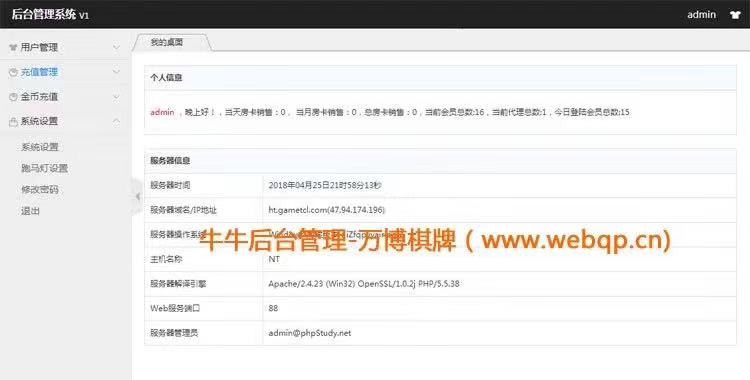The width and height of the screenshot is (750, 380).
Task: Click the 服务器解译引擎 label
Action: (x=178, y=284)
